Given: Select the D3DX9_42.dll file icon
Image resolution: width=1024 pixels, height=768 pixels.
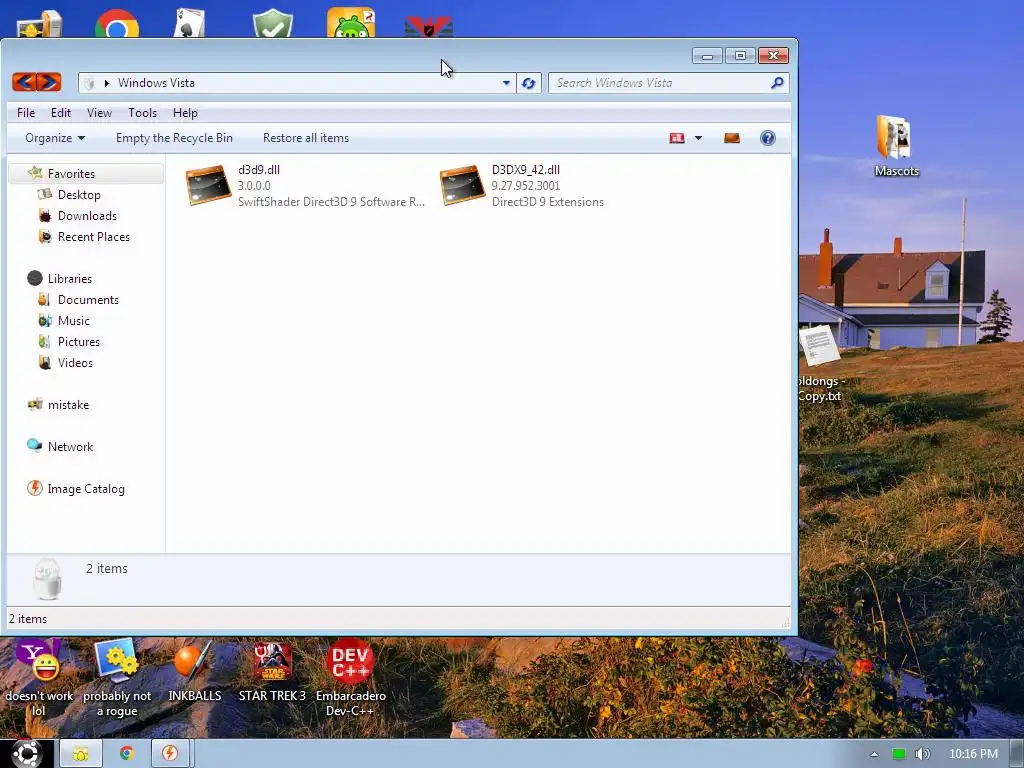Looking at the screenshot, I should point(462,185).
